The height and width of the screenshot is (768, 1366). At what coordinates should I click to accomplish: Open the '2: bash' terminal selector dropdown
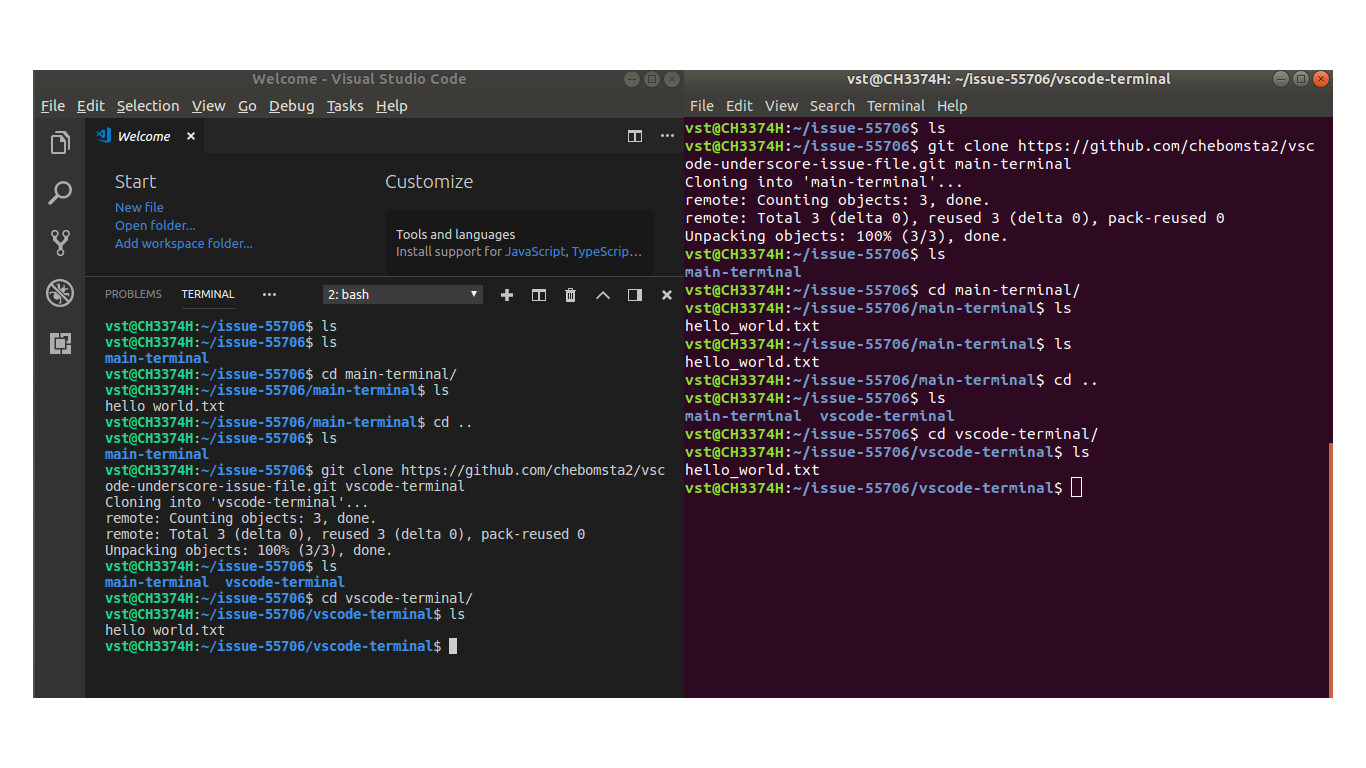[x=402, y=294]
